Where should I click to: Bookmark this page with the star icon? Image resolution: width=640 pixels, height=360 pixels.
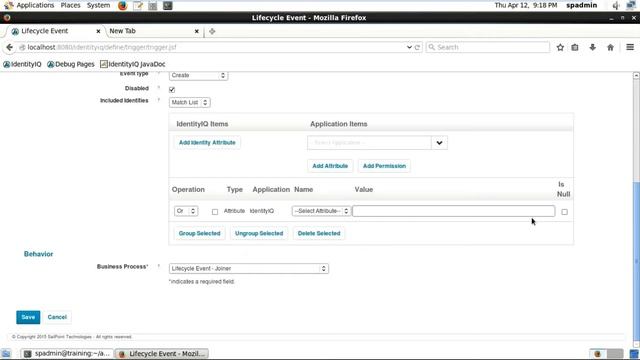560,47
